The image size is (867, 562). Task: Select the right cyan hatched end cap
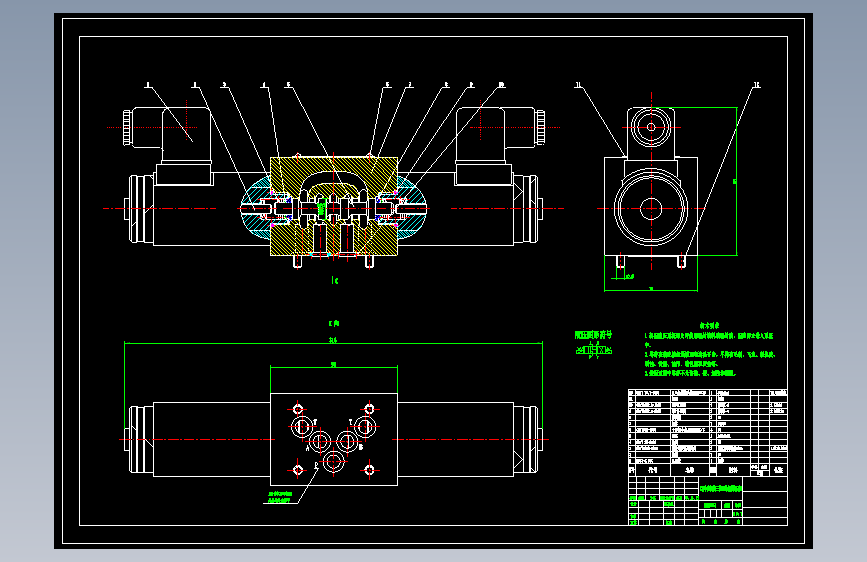[412, 209]
